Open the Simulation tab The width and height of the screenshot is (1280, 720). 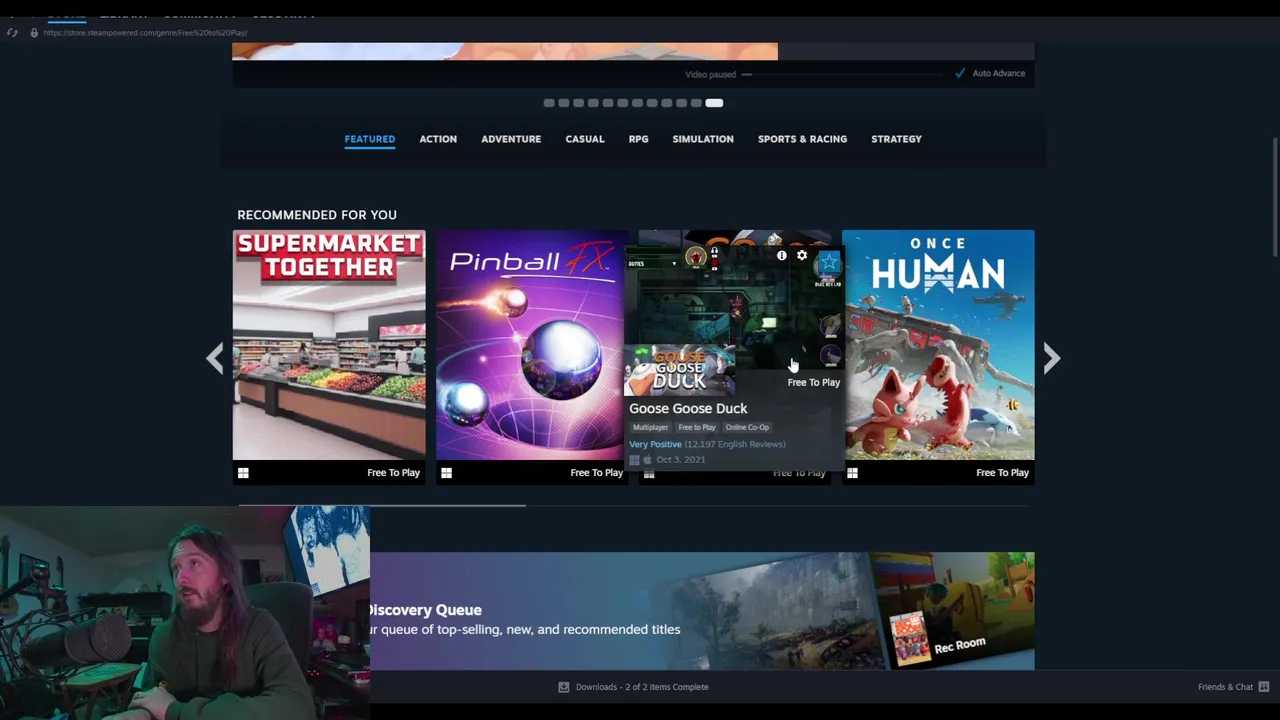click(x=703, y=139)
